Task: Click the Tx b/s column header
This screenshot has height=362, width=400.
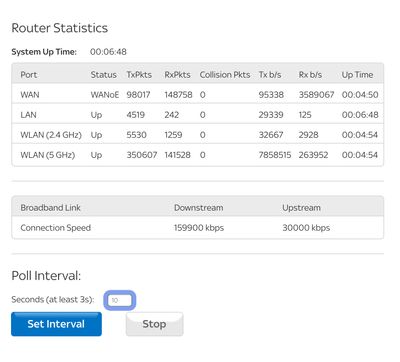Action: click(x=270, y=75)
